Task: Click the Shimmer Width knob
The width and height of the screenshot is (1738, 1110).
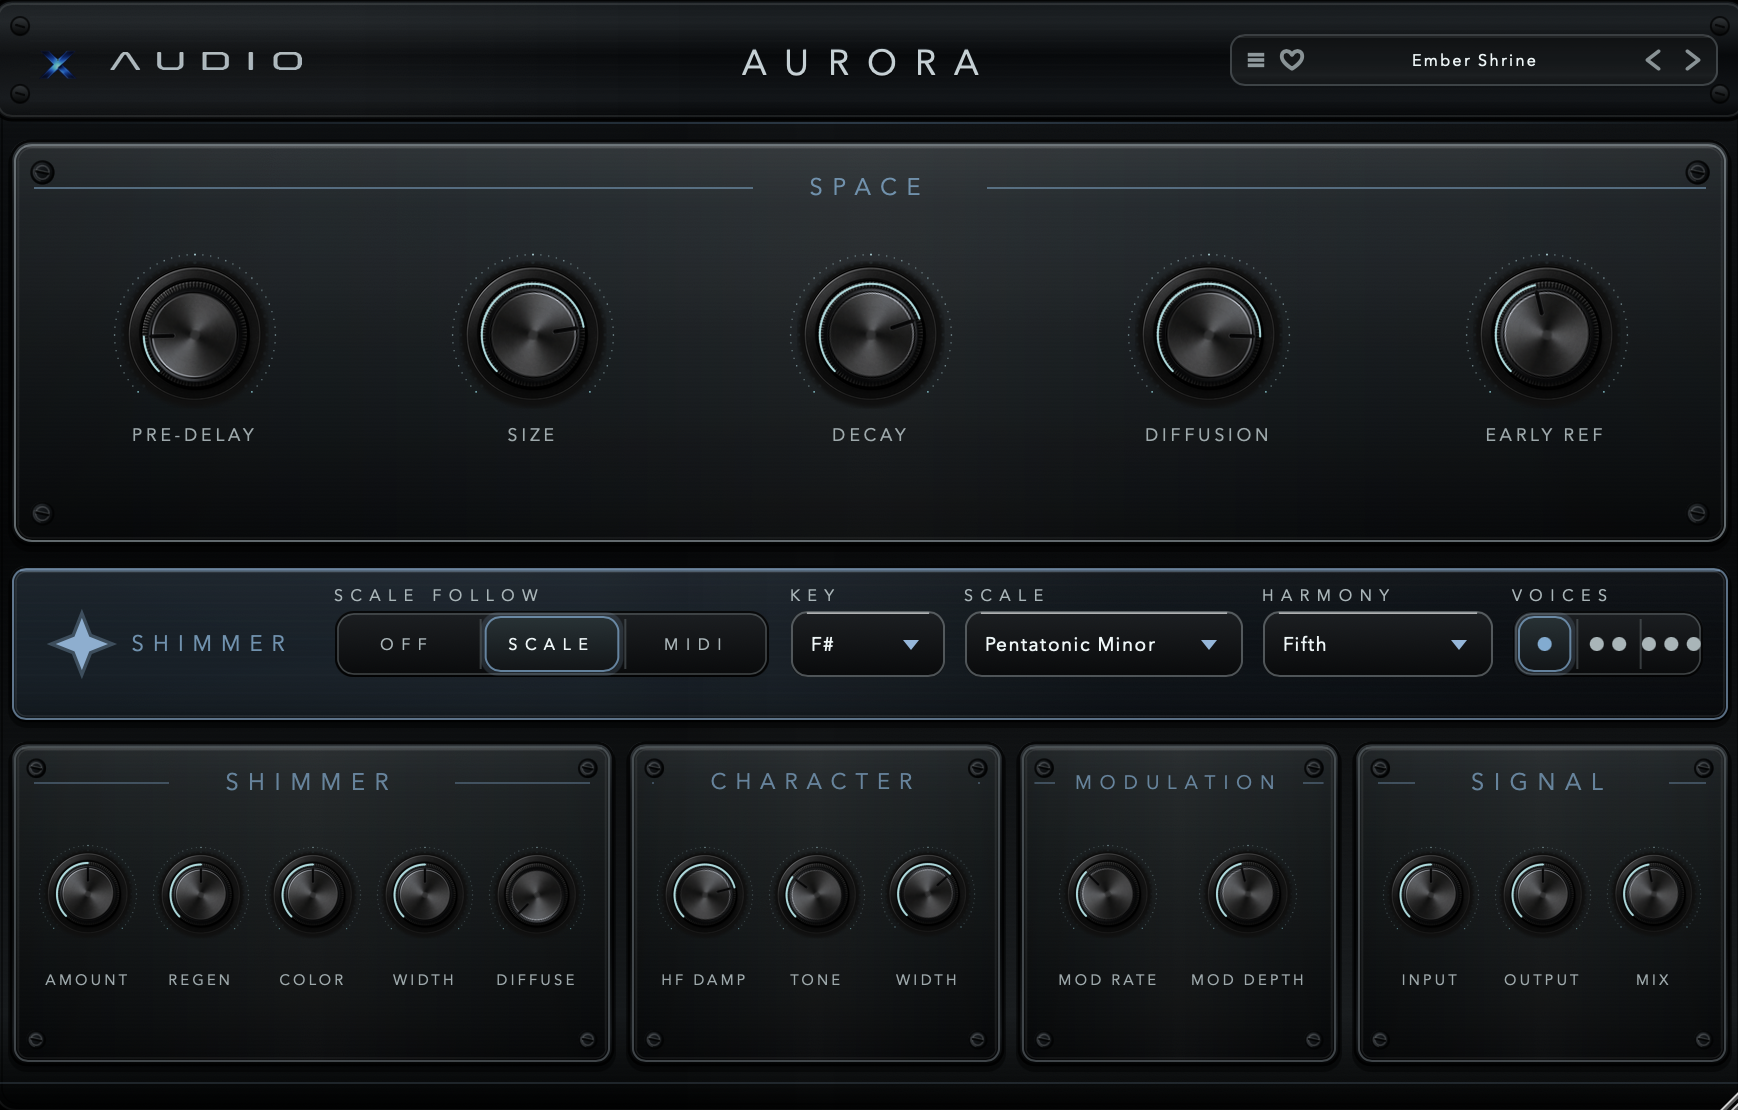Action: 424,893
